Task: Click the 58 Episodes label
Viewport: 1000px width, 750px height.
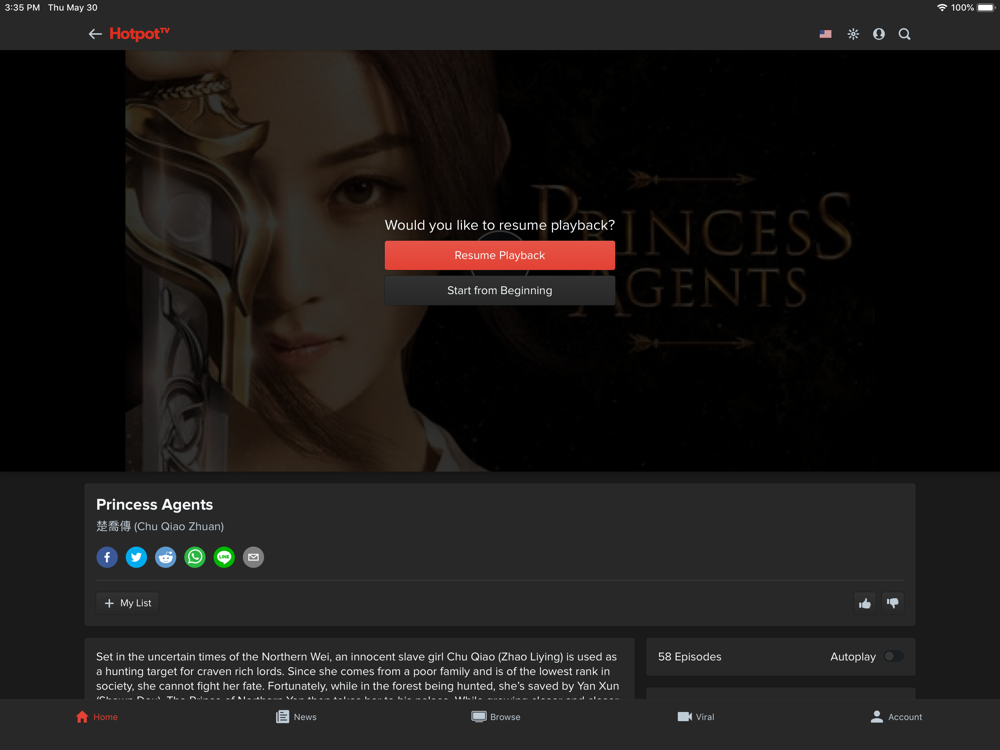Action: click(689, 657)
